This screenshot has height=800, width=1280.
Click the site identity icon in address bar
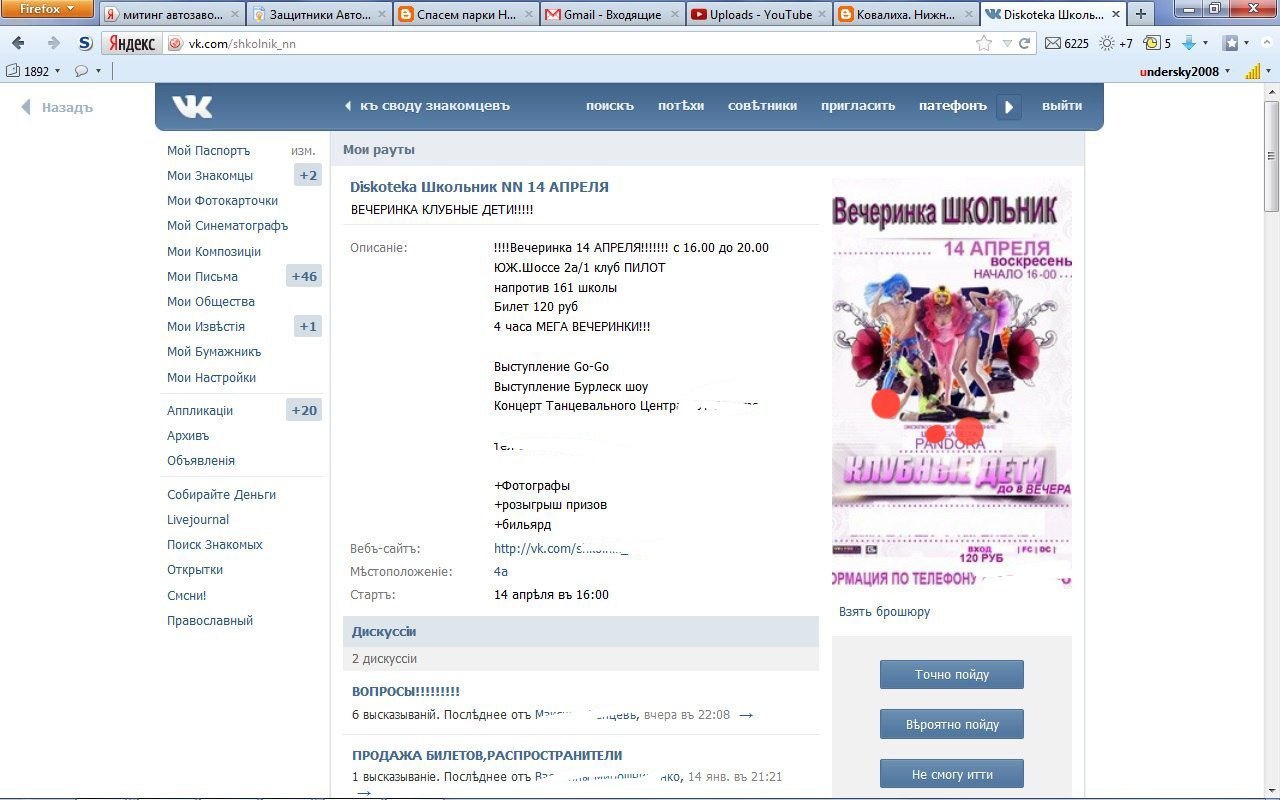175,44
